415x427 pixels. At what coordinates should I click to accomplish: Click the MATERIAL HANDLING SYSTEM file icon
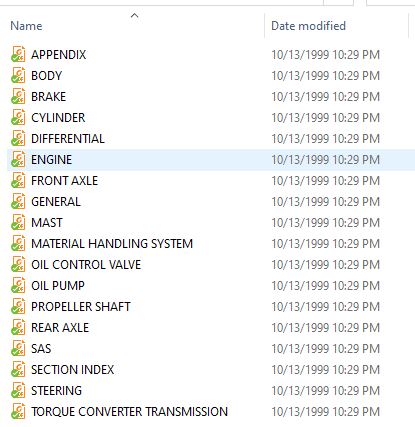click(x=18, y=243)
